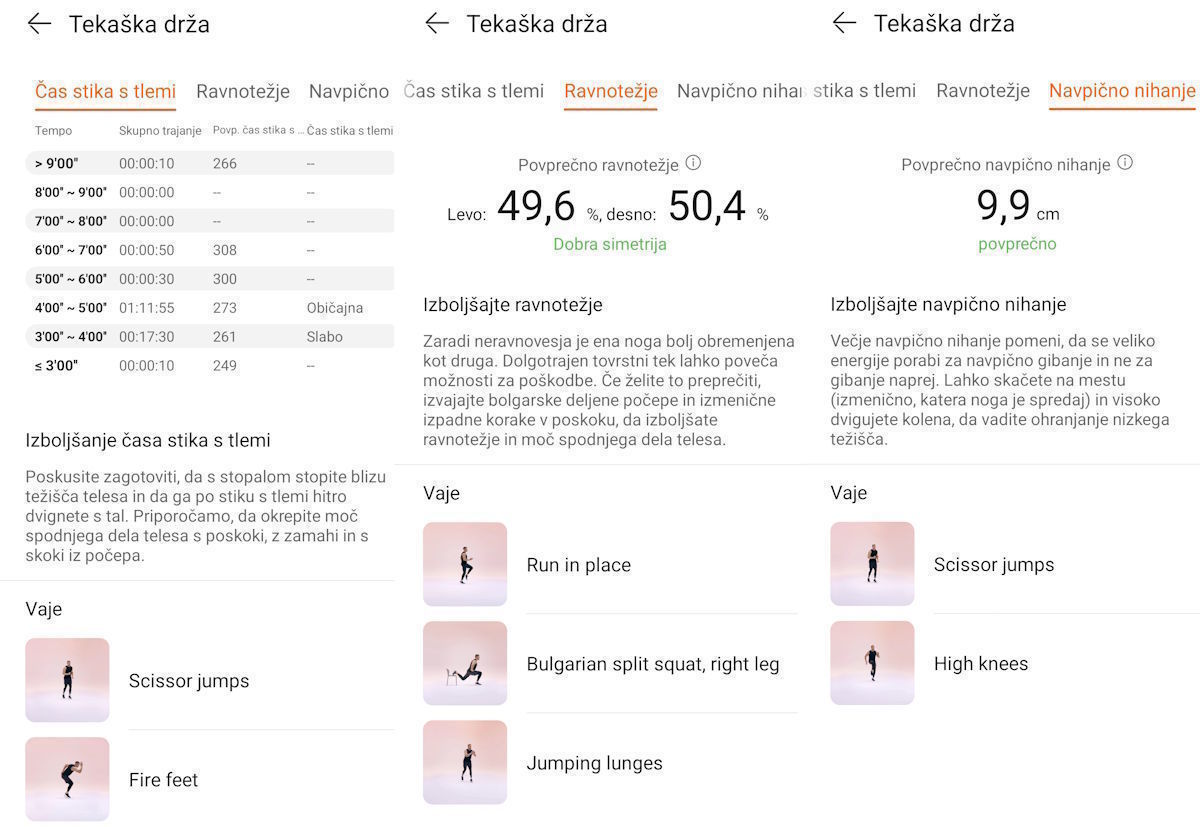Select the Run in place exercise image
Image resolution: width=1200 pixels, height=827 pixels.
[x=465, y=564]
